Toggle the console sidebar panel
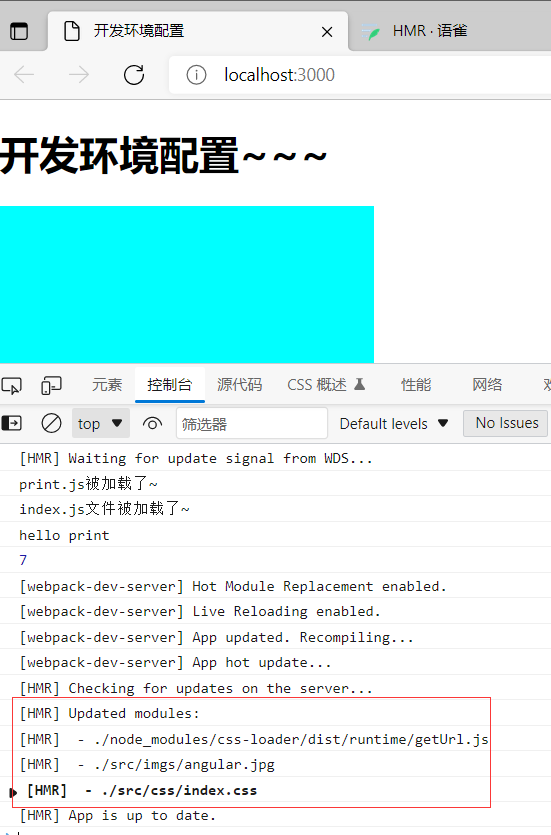Screen dimensions: 551x835 (x=12, y=423)
